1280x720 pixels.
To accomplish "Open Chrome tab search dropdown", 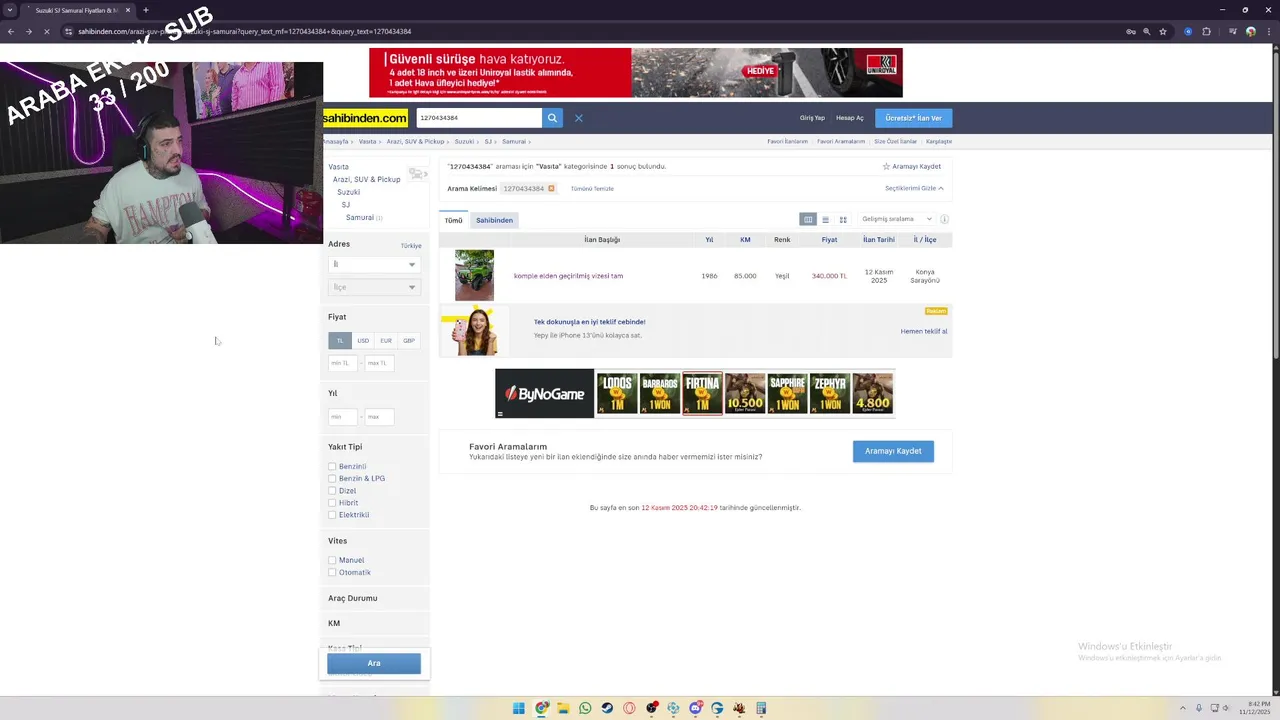I will point(10,10).
